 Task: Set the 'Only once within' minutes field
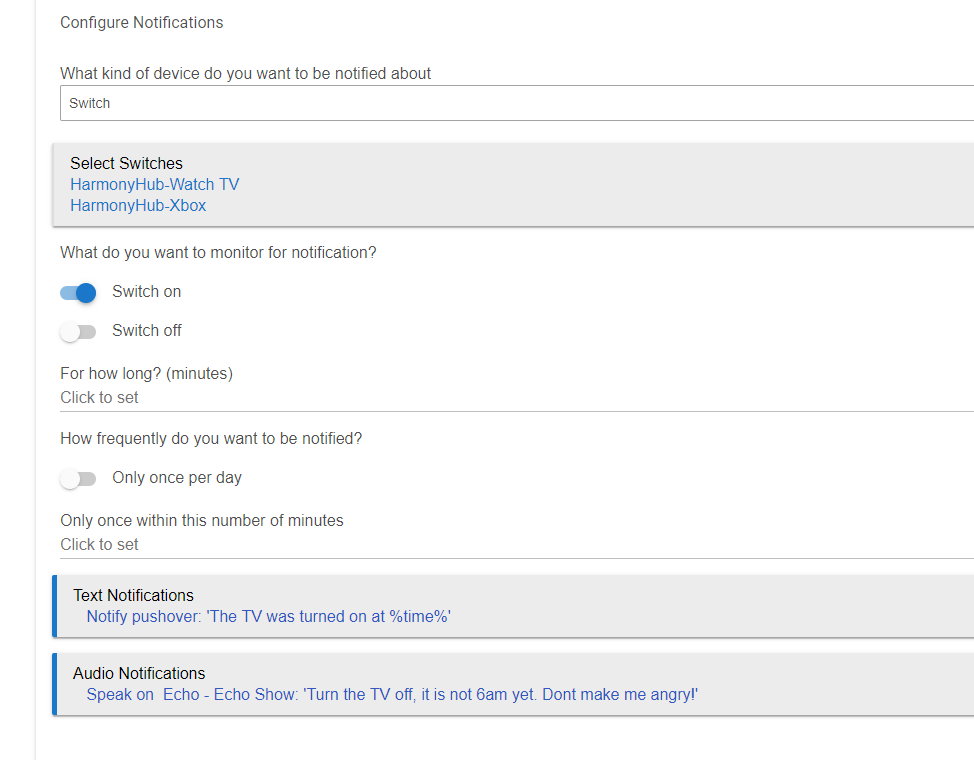517,544
